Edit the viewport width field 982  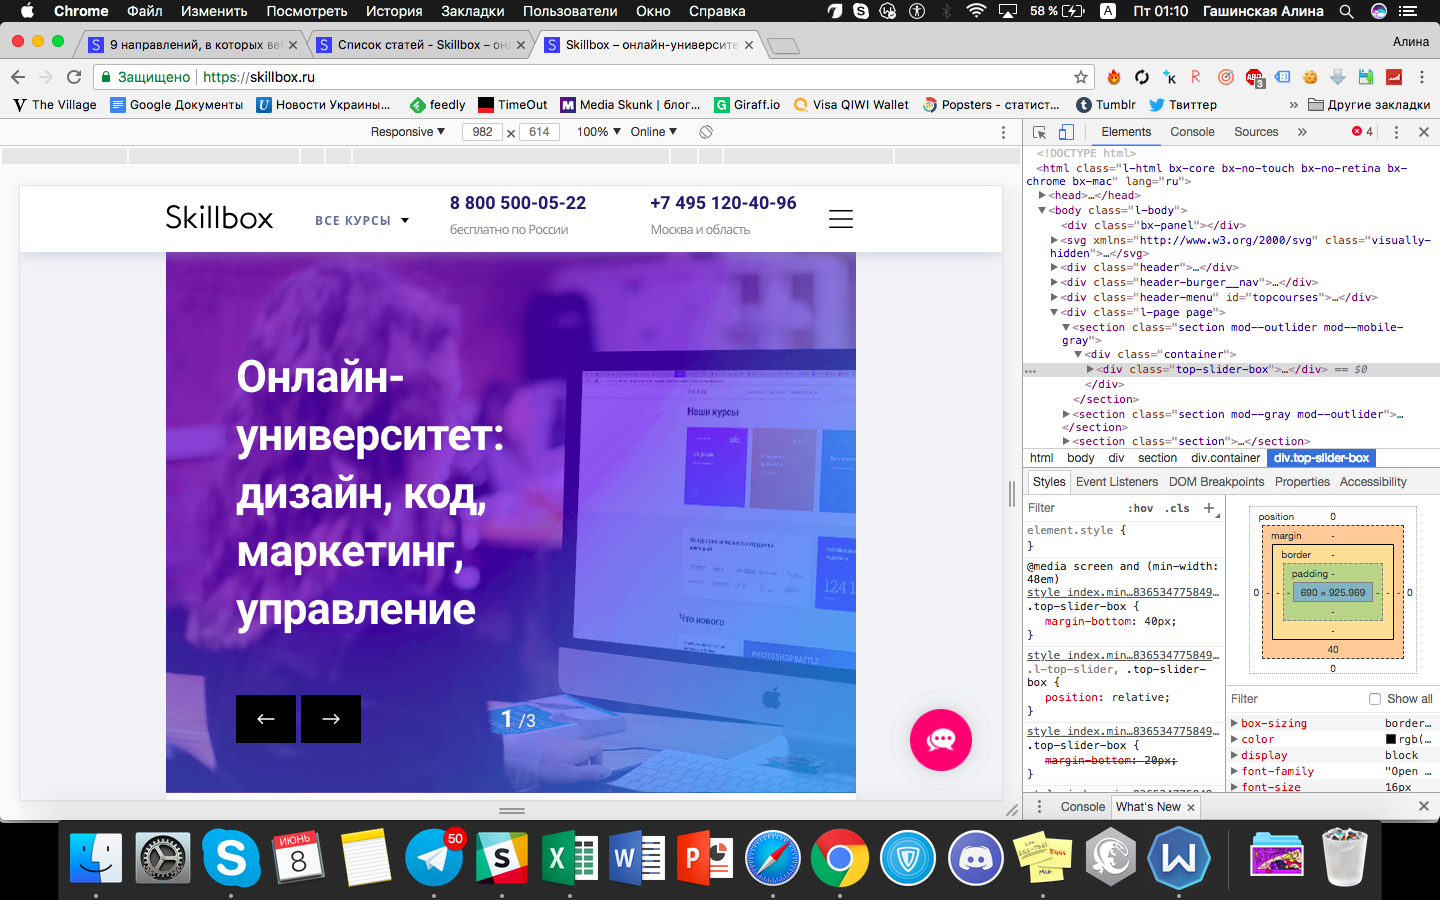(x=483, y=132)
